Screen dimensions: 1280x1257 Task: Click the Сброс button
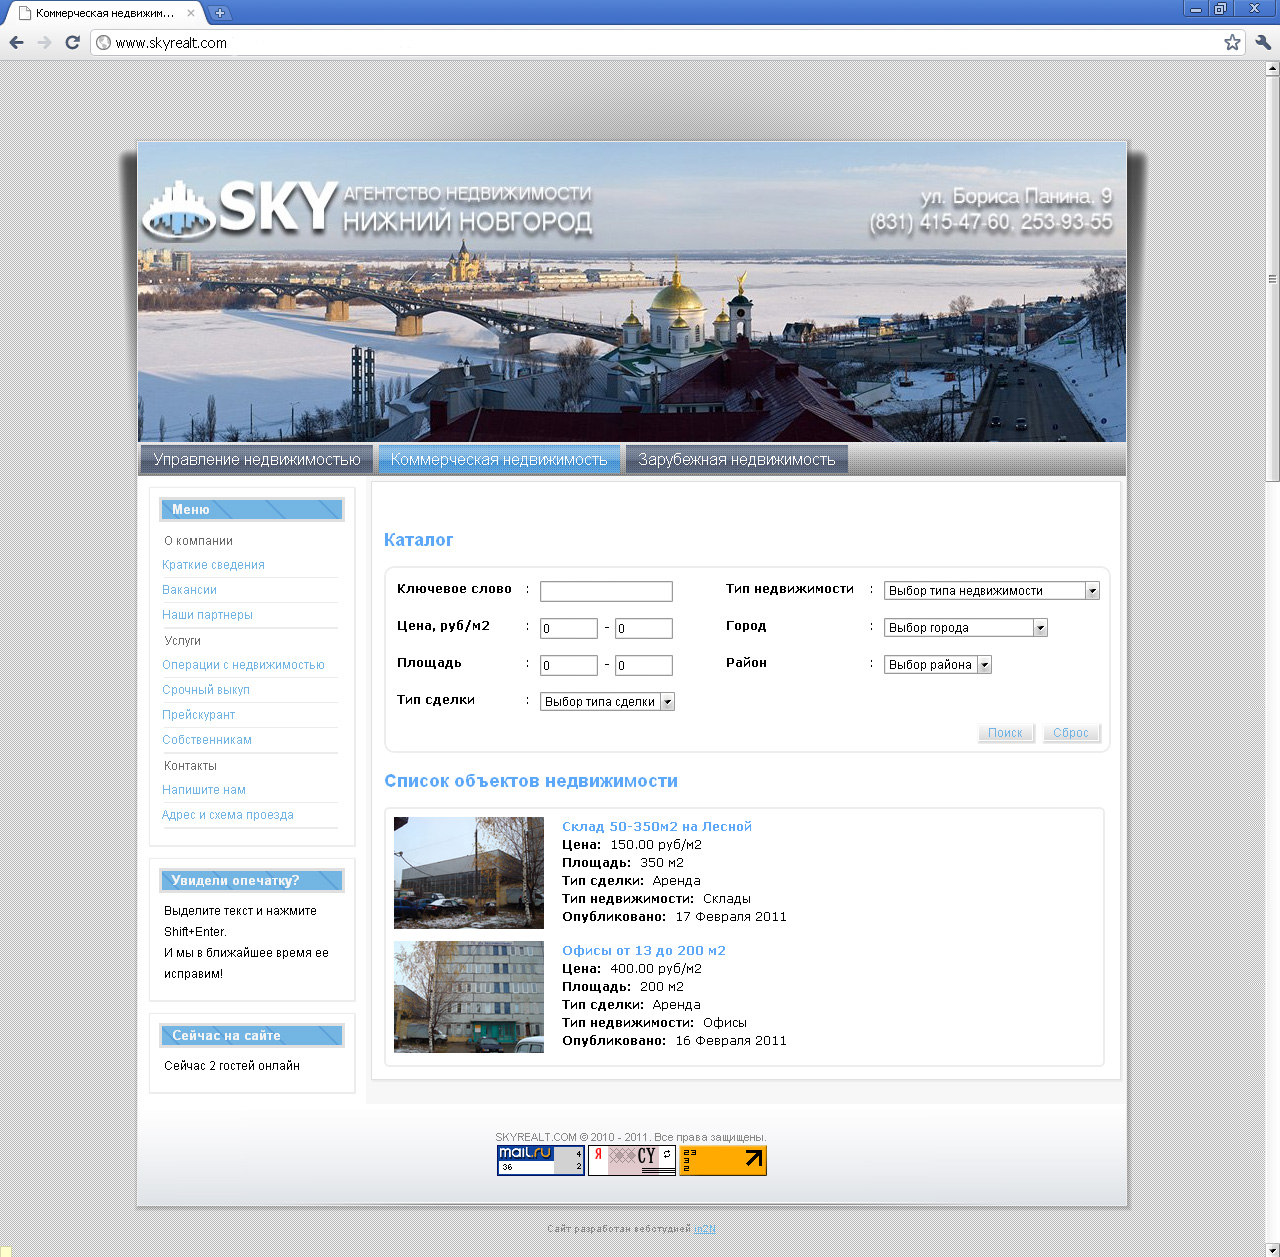[1071, 733]
